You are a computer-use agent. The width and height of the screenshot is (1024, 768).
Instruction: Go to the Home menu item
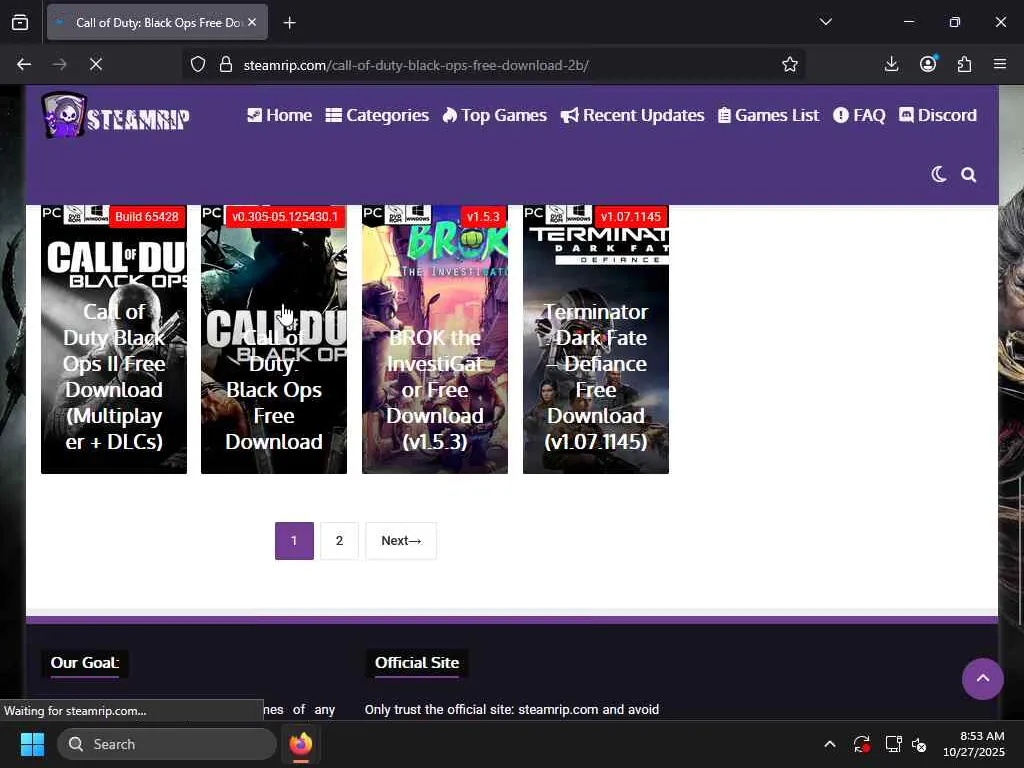280,116
